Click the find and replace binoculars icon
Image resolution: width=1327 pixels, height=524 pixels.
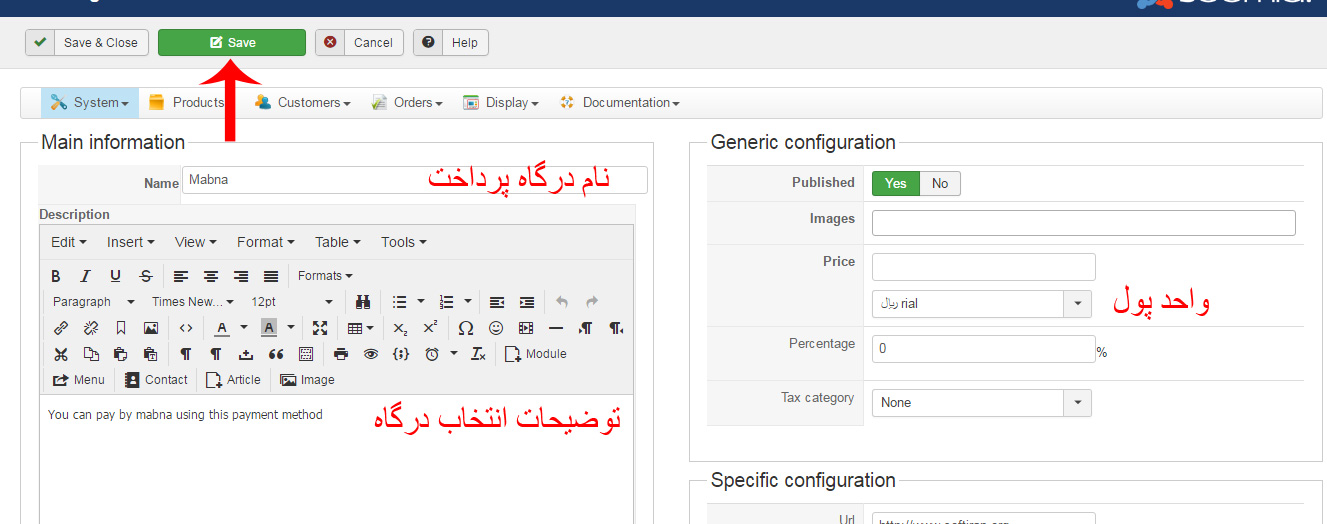363,302
